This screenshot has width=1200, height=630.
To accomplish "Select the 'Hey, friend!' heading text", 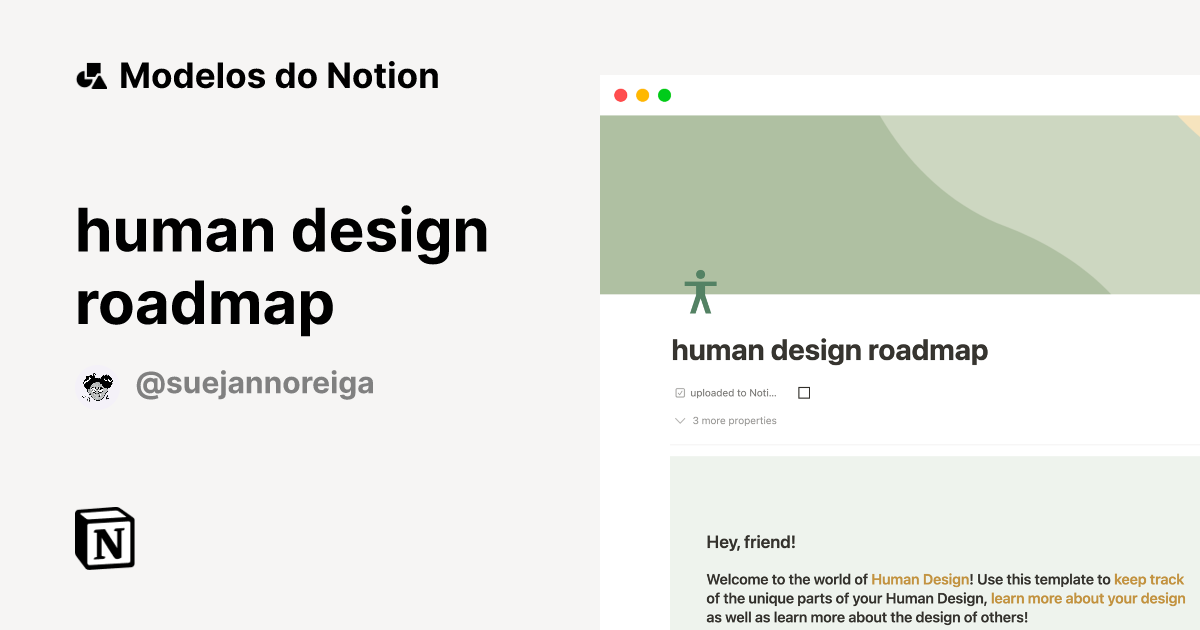I will coord(752,542).
